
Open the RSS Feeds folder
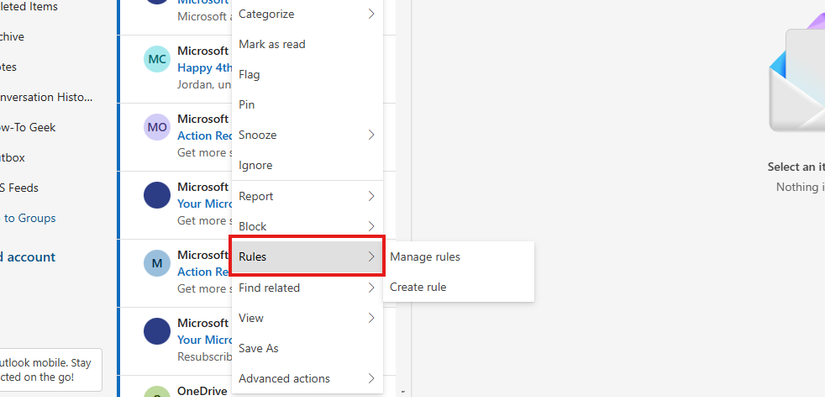click(19, 188)
